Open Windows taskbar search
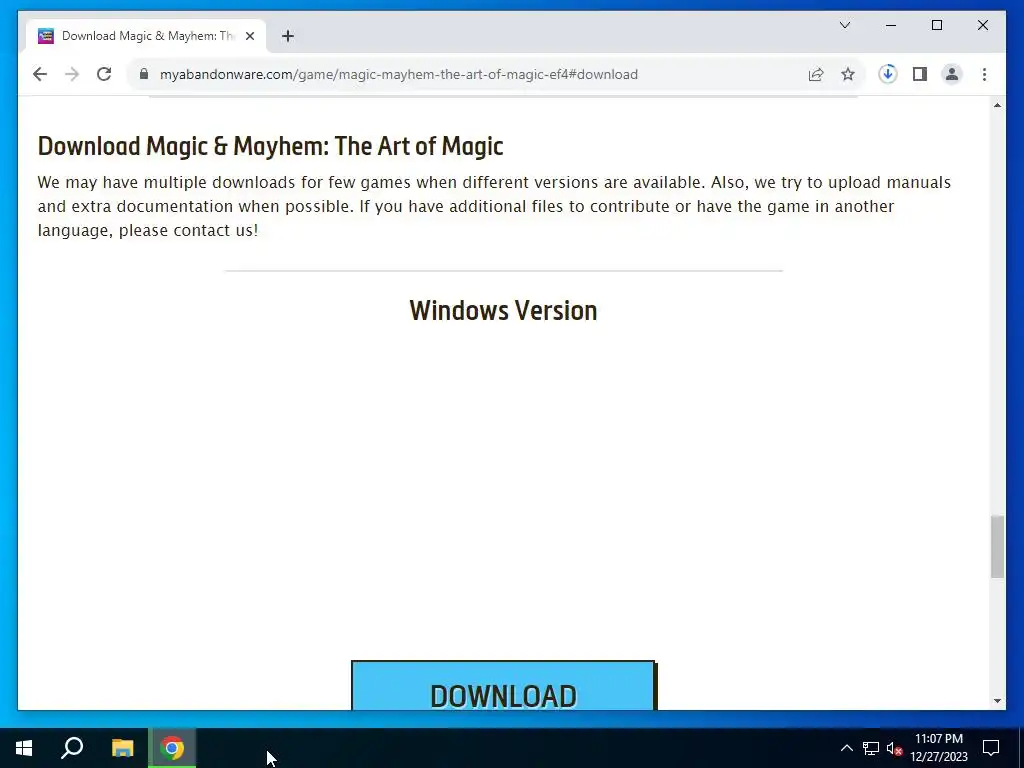1024x768 pixels. [x=72, y=748]
